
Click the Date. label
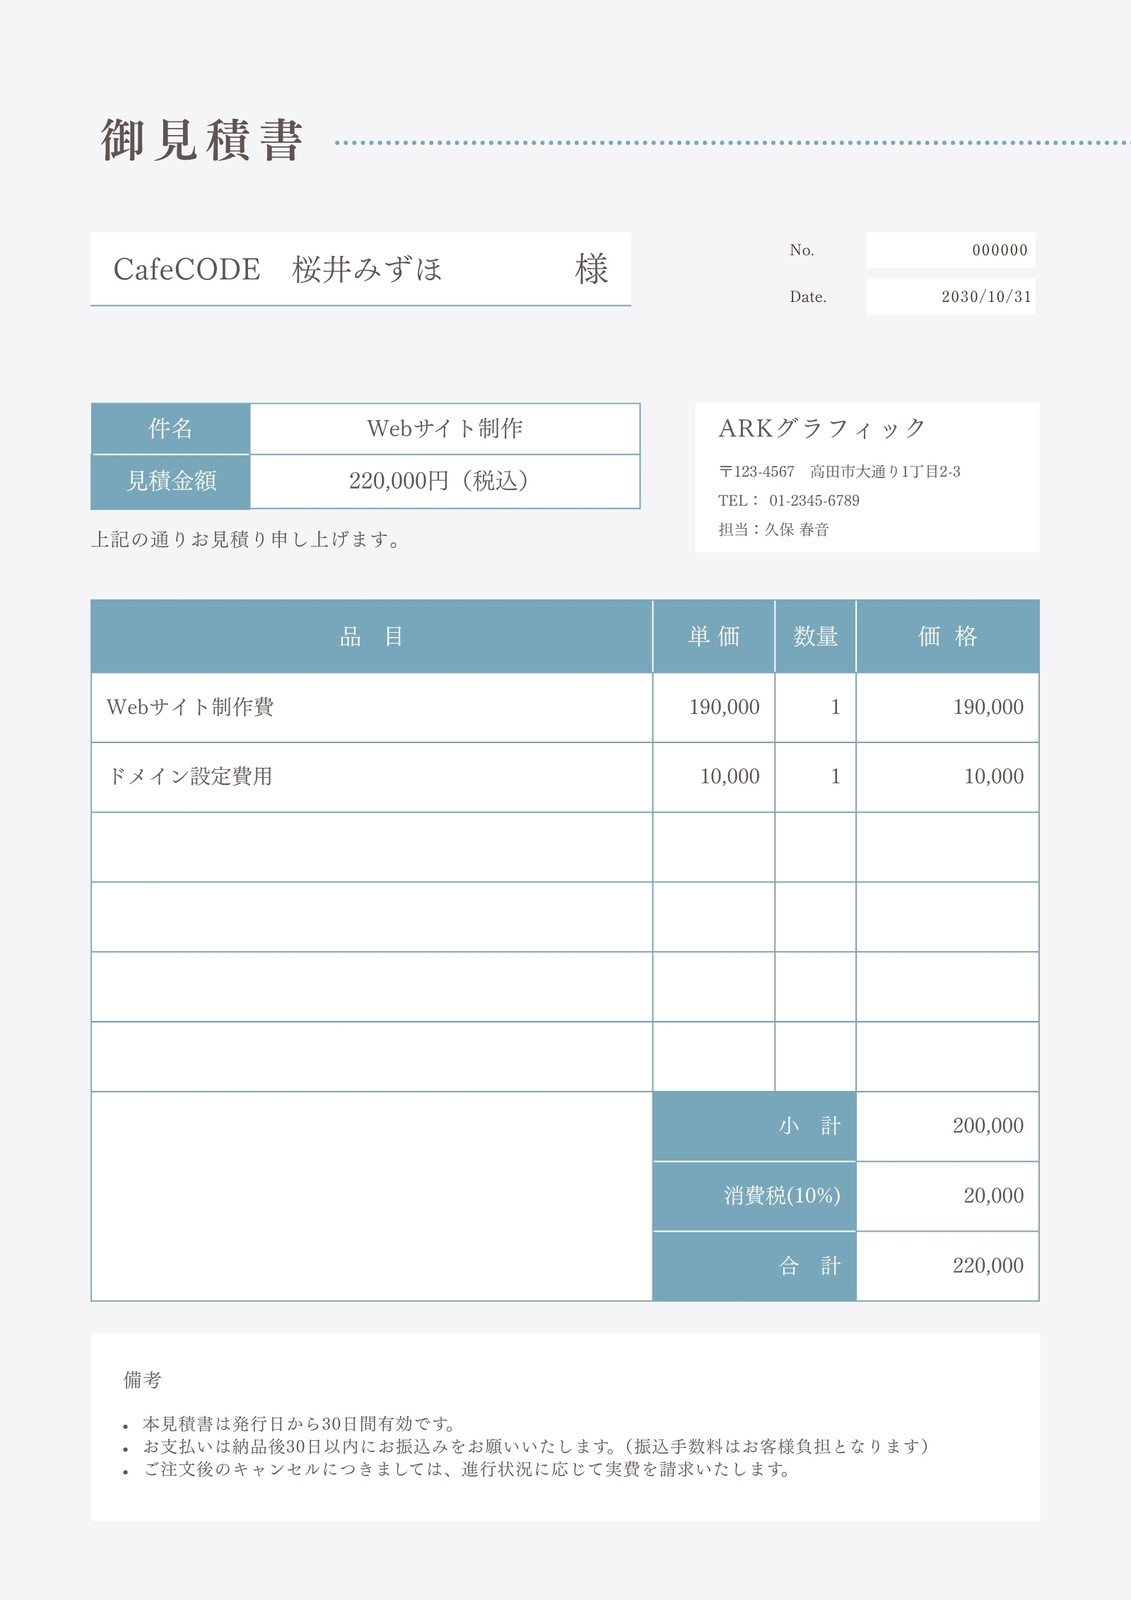click(808, 297)
